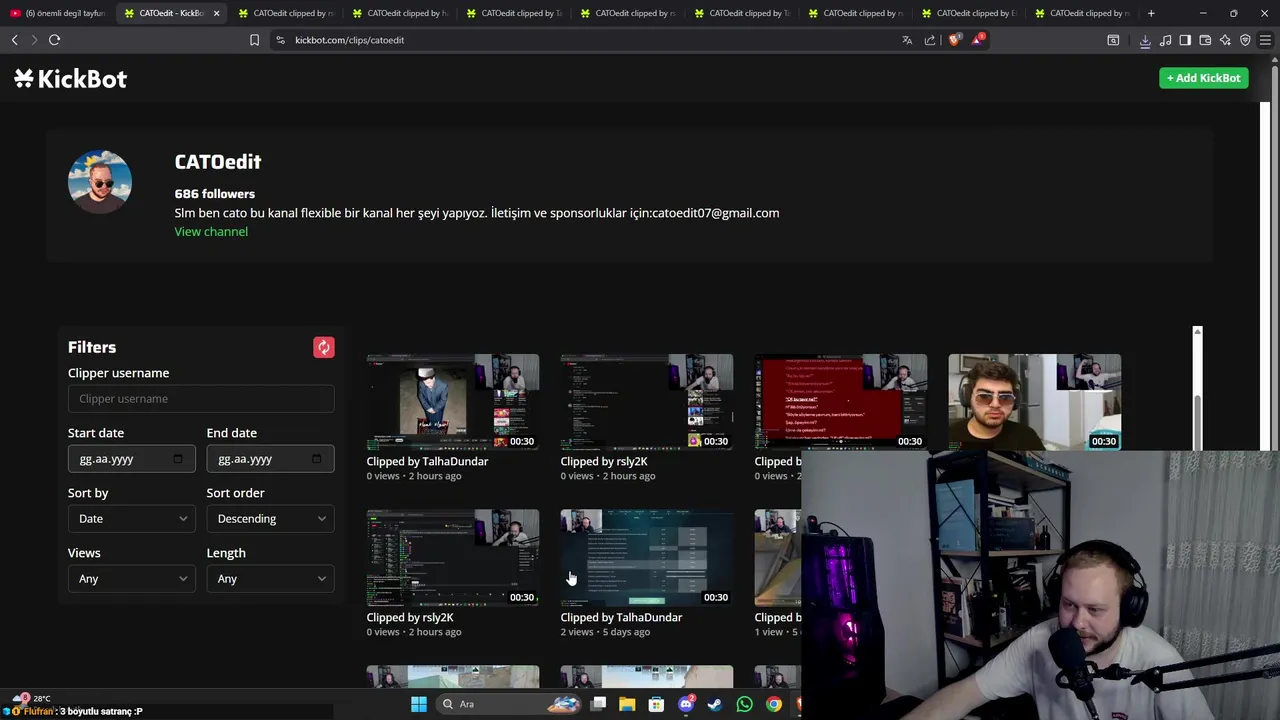Go back with browser back arrow
This screenshot has height=720, width=1280.
[14, 40]
